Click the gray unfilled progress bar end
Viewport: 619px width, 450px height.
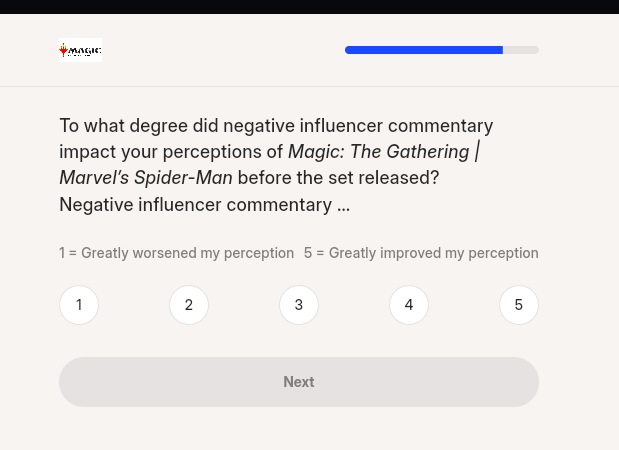click(521, 50)
